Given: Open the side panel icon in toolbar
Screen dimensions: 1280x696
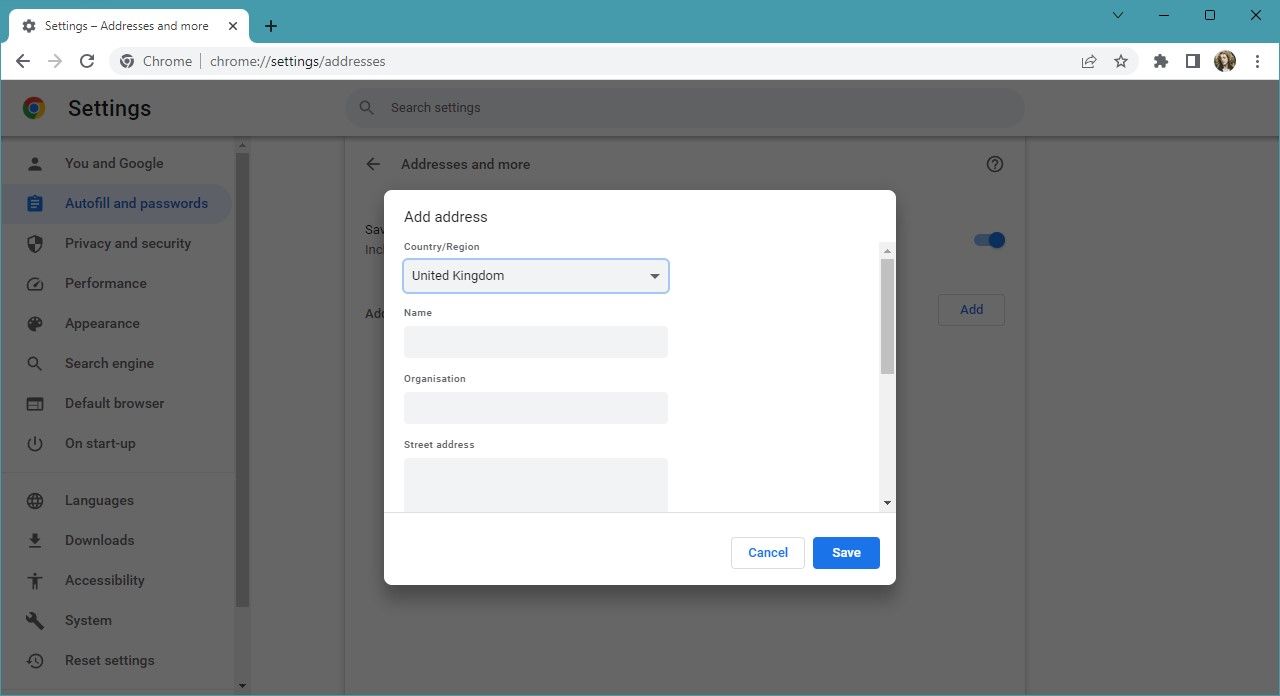Looking at the screenshot, I should tap(1192, 61).
